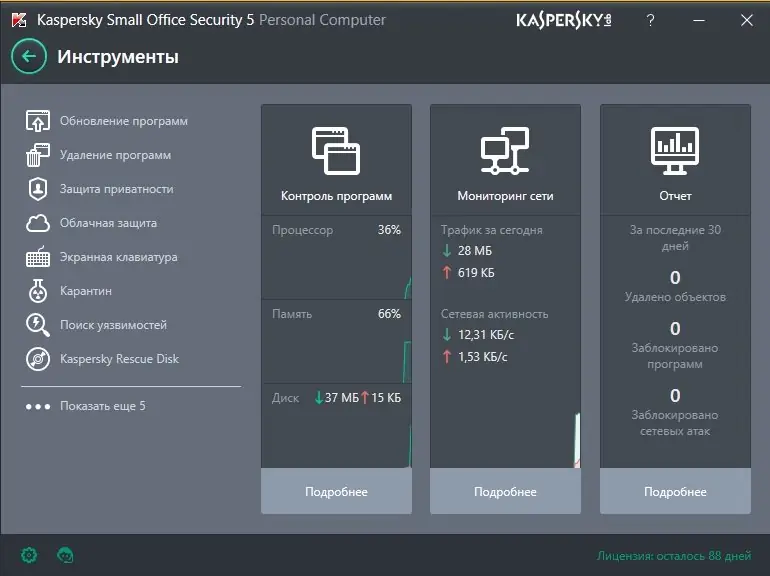Screen dimensions: 770x576
Task: Open Облачная защита tool
Action: pyautogui.click(x=109, y=223)
